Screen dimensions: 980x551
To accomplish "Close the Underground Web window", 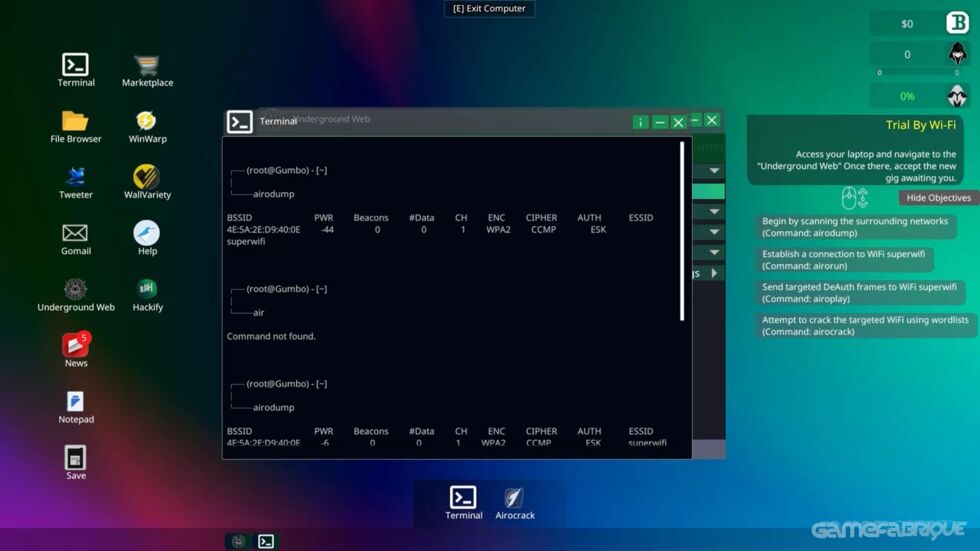I will click(712, 120).
